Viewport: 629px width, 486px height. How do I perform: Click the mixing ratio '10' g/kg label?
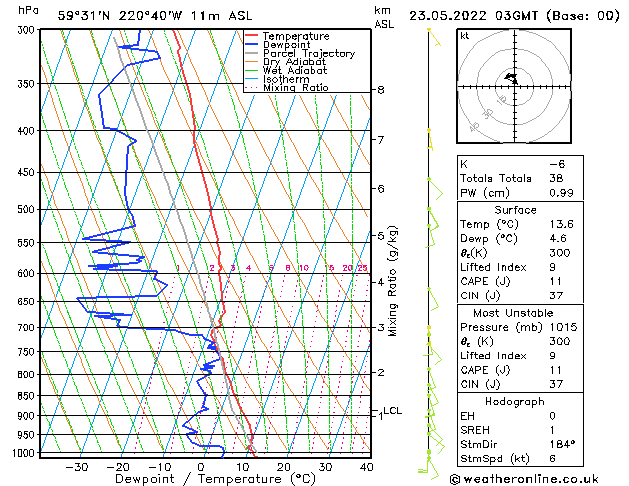(x=304, y=268)
